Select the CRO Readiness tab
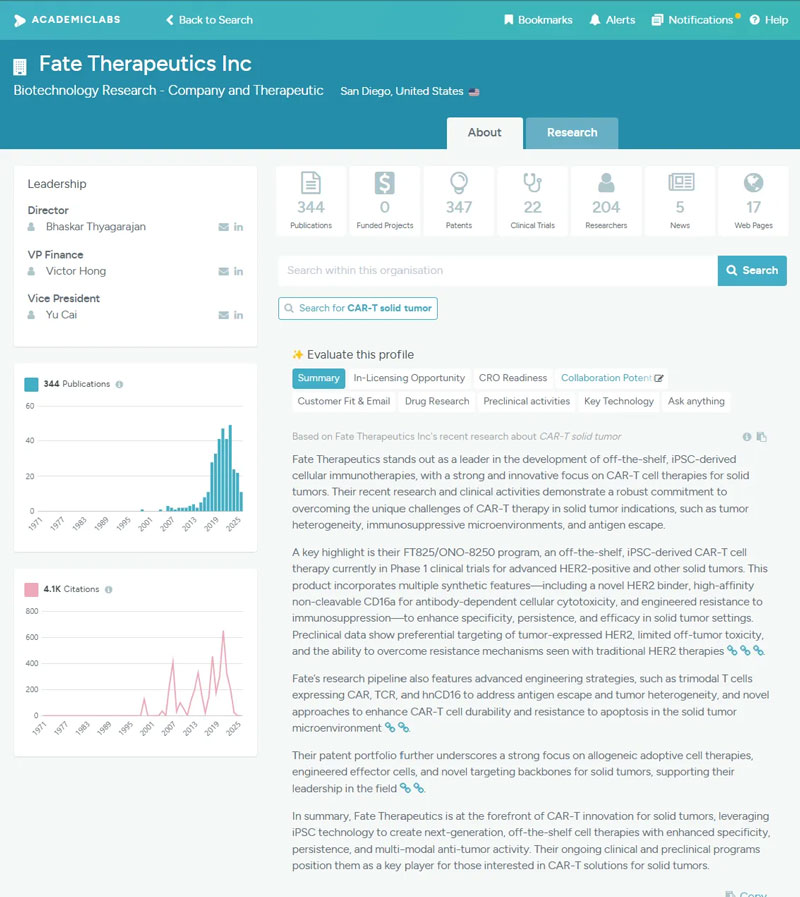Viewport: 800px width, 897px height. tap(513, 378)
